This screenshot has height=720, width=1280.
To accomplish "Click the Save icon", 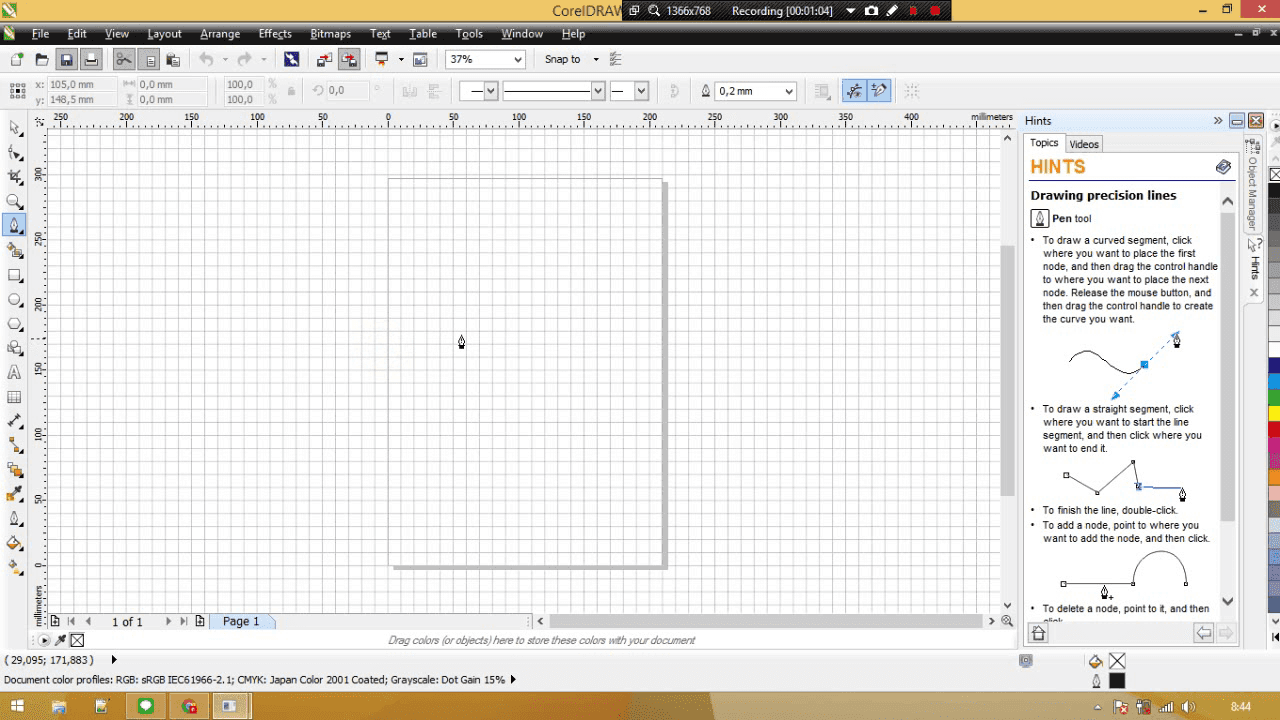I will click(66, 60).
